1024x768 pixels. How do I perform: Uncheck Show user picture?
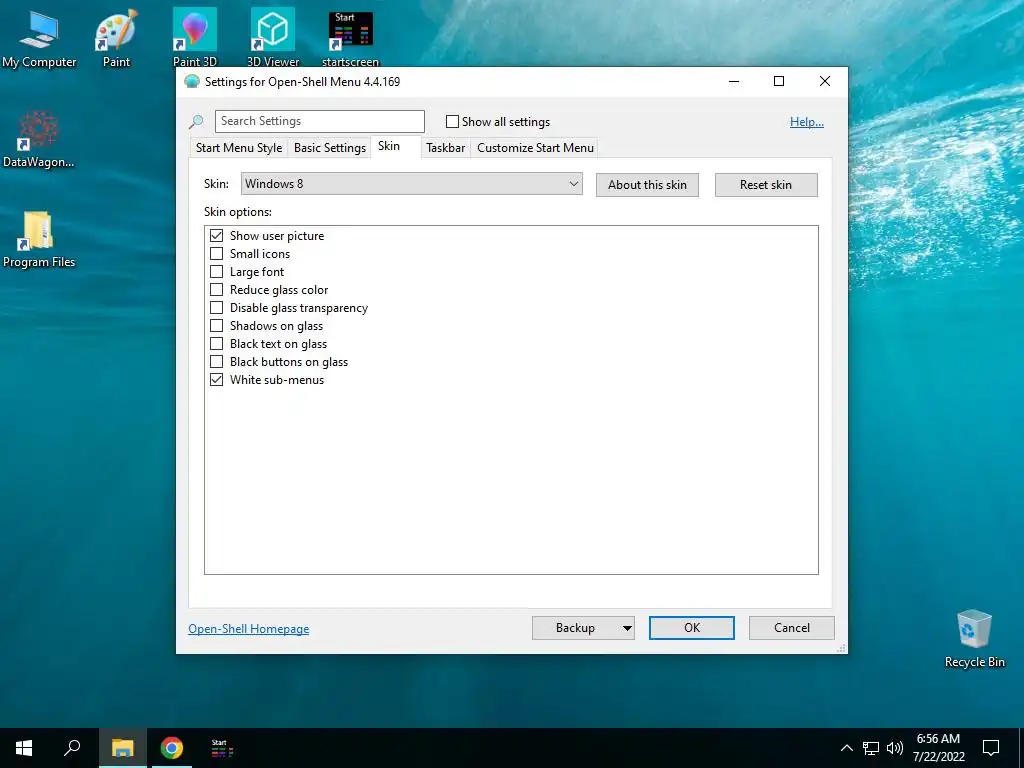[x=216, y=236]
